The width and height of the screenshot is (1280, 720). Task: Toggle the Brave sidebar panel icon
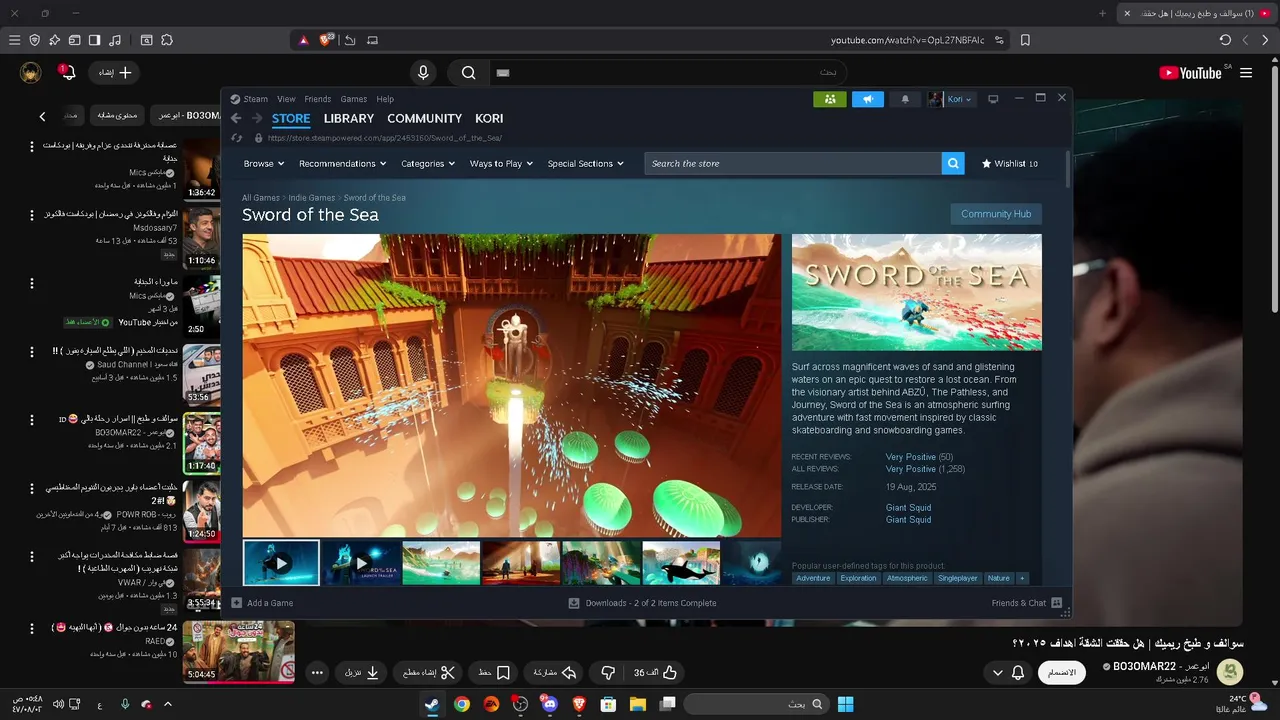coord(94,40)
